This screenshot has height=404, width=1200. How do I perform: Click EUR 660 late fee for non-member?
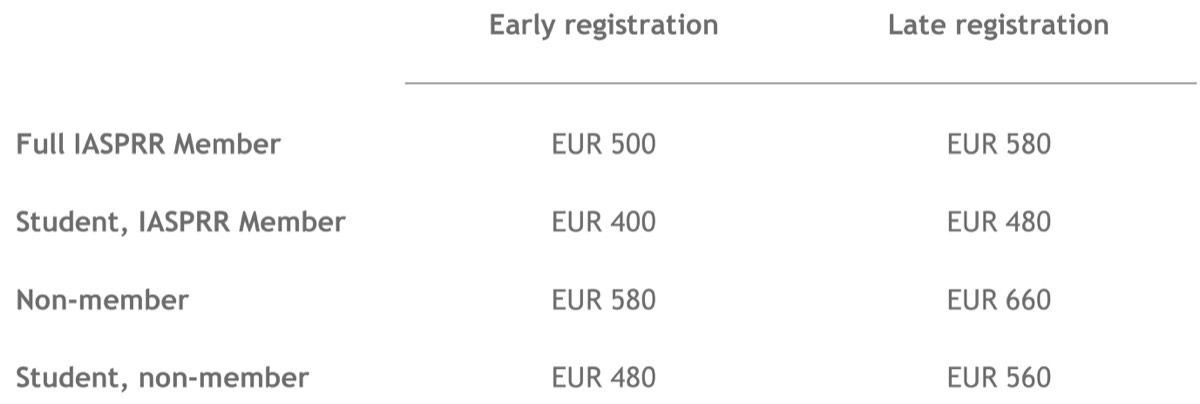tap(999, 300)
